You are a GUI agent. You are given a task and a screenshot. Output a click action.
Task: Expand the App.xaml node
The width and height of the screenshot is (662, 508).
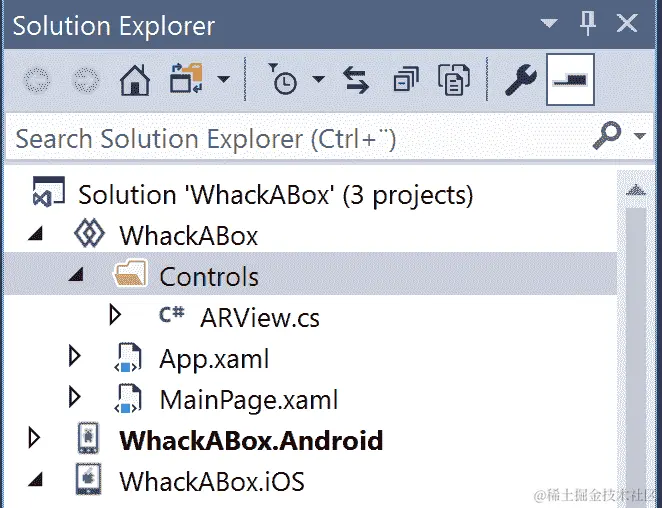pyautogui.click(x=75, y=356)
